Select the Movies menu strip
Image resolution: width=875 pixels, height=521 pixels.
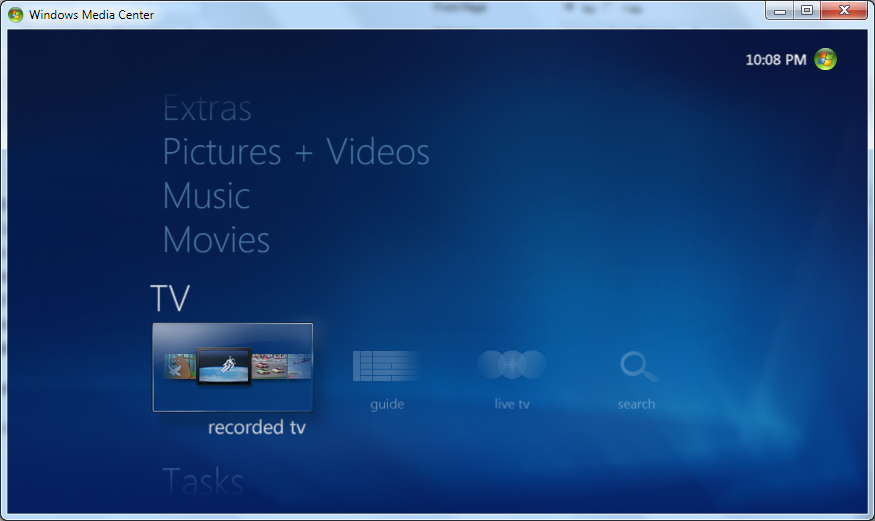(216, 240)
